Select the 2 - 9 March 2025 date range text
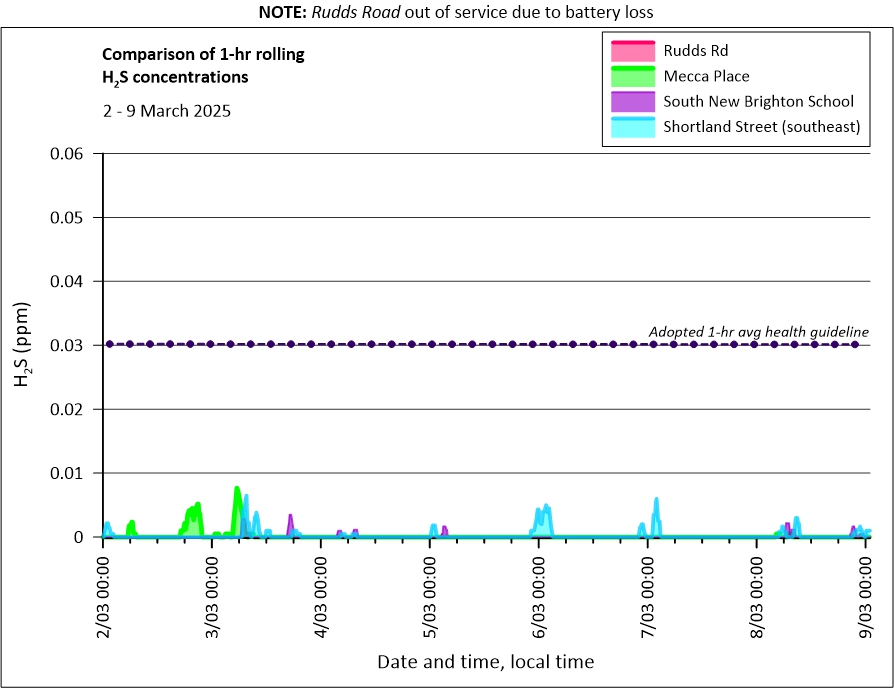This screenshot has width=894, height=688. click(166, 111)
